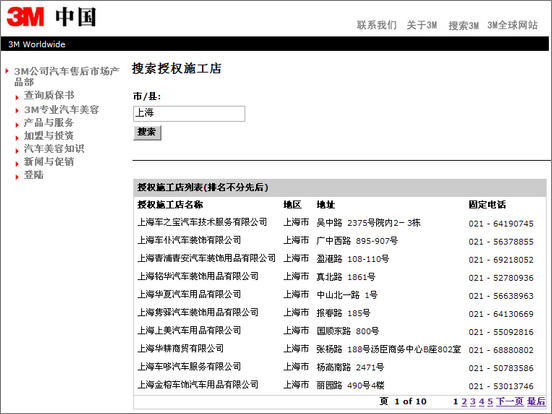Click the phone number 021 - 52780936
The width and height of the screenshot is (552, 414).
point(501,278)
